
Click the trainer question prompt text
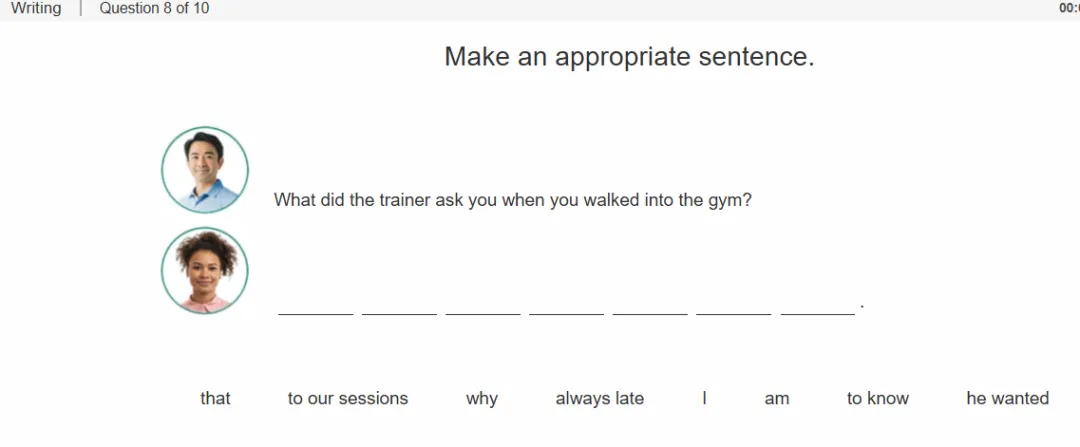tap(512, 200)
